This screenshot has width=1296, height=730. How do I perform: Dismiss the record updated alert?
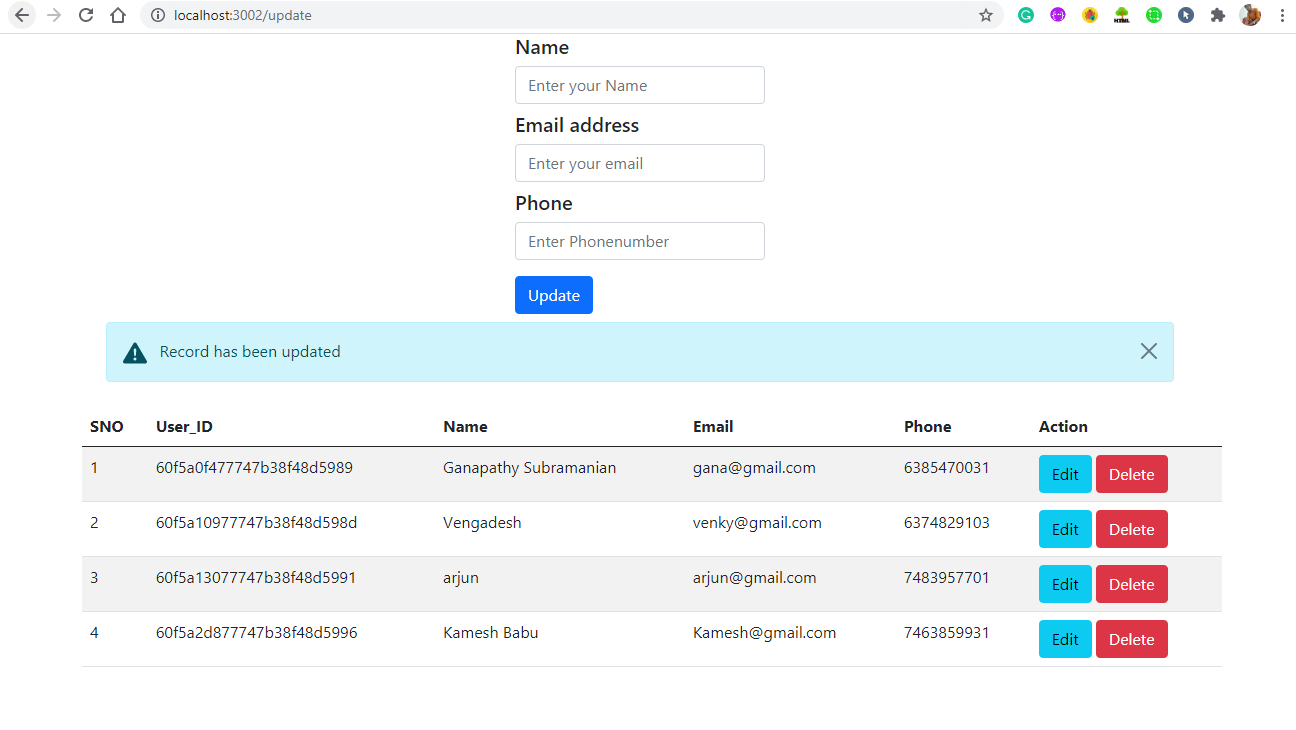[1148, 351]
